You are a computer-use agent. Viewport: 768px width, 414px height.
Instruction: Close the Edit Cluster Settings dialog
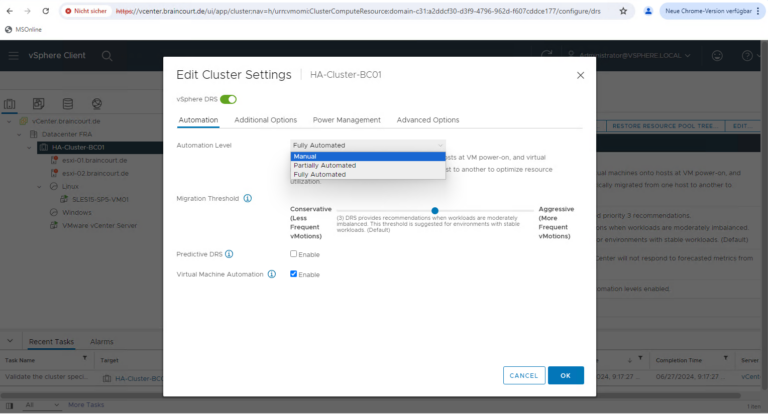pos(580,75)
